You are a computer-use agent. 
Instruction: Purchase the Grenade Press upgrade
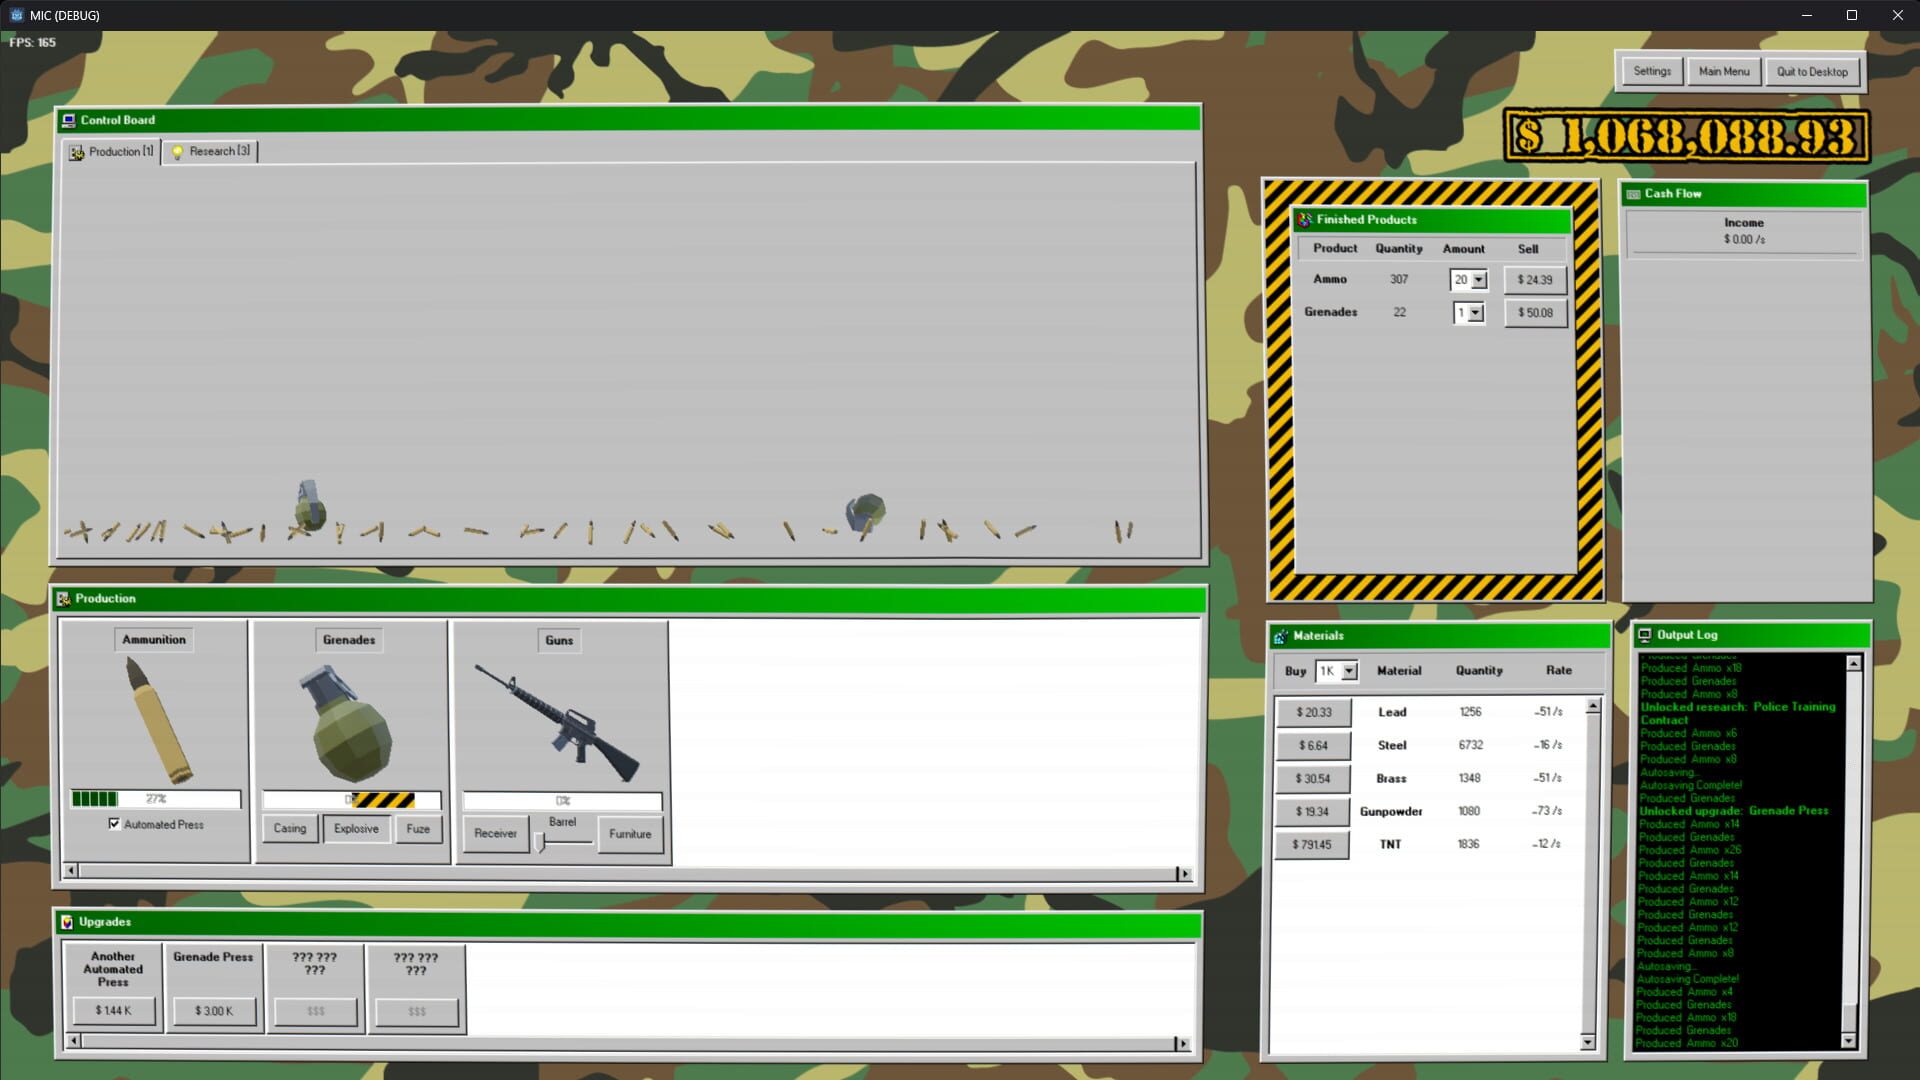[x=213, y=1011]
